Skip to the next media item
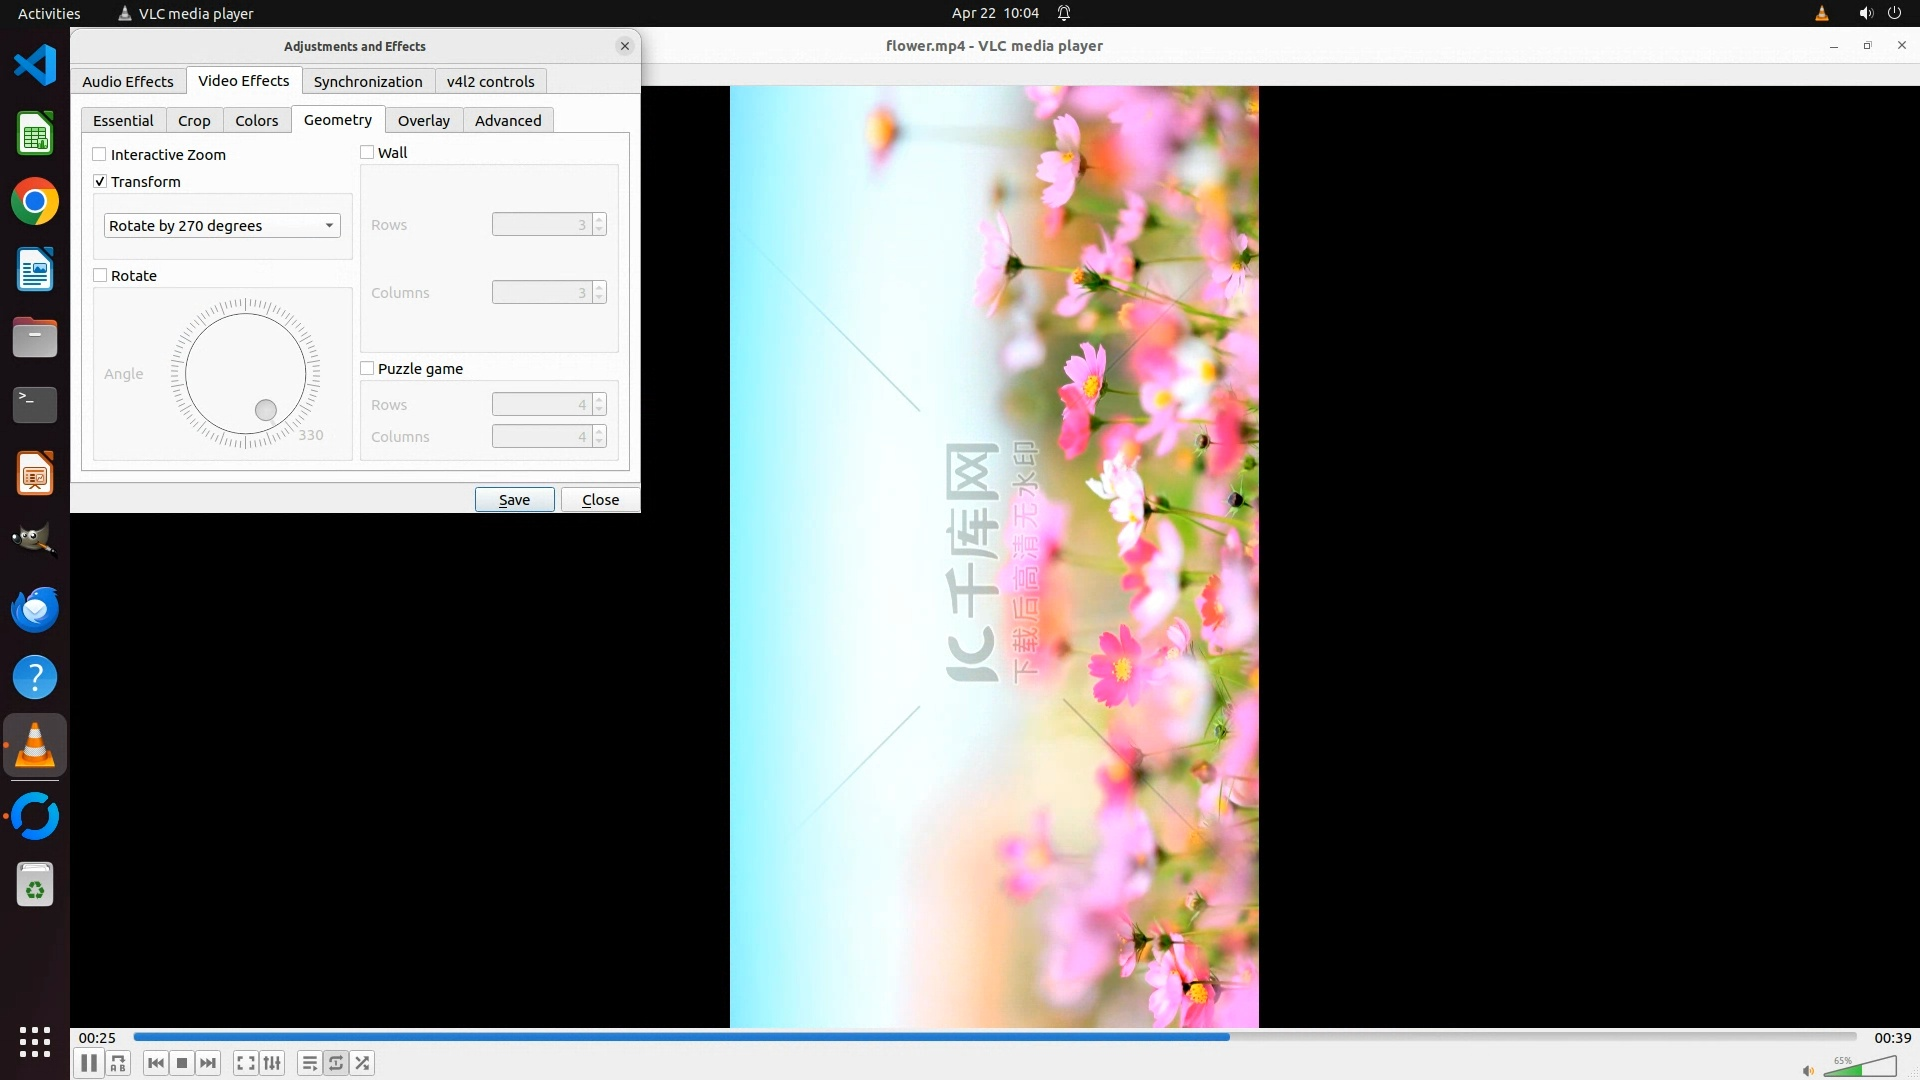Screen dimensions: 1920x1080 (208, 1063)
